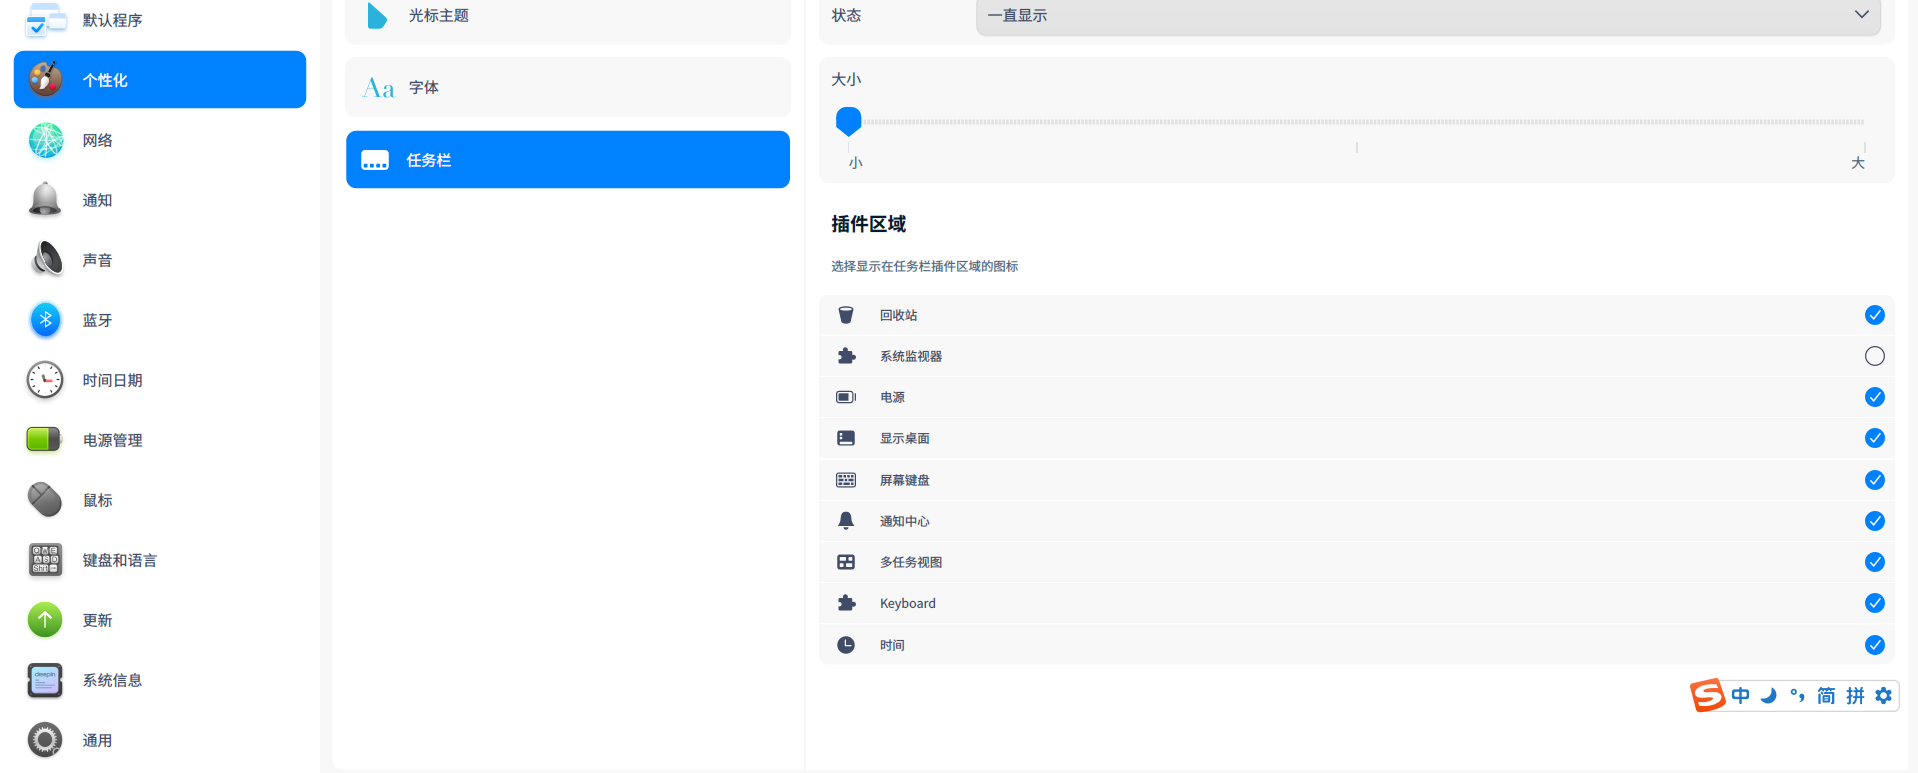
Task: Click the Sogou input method logo
Action: 1708,695
